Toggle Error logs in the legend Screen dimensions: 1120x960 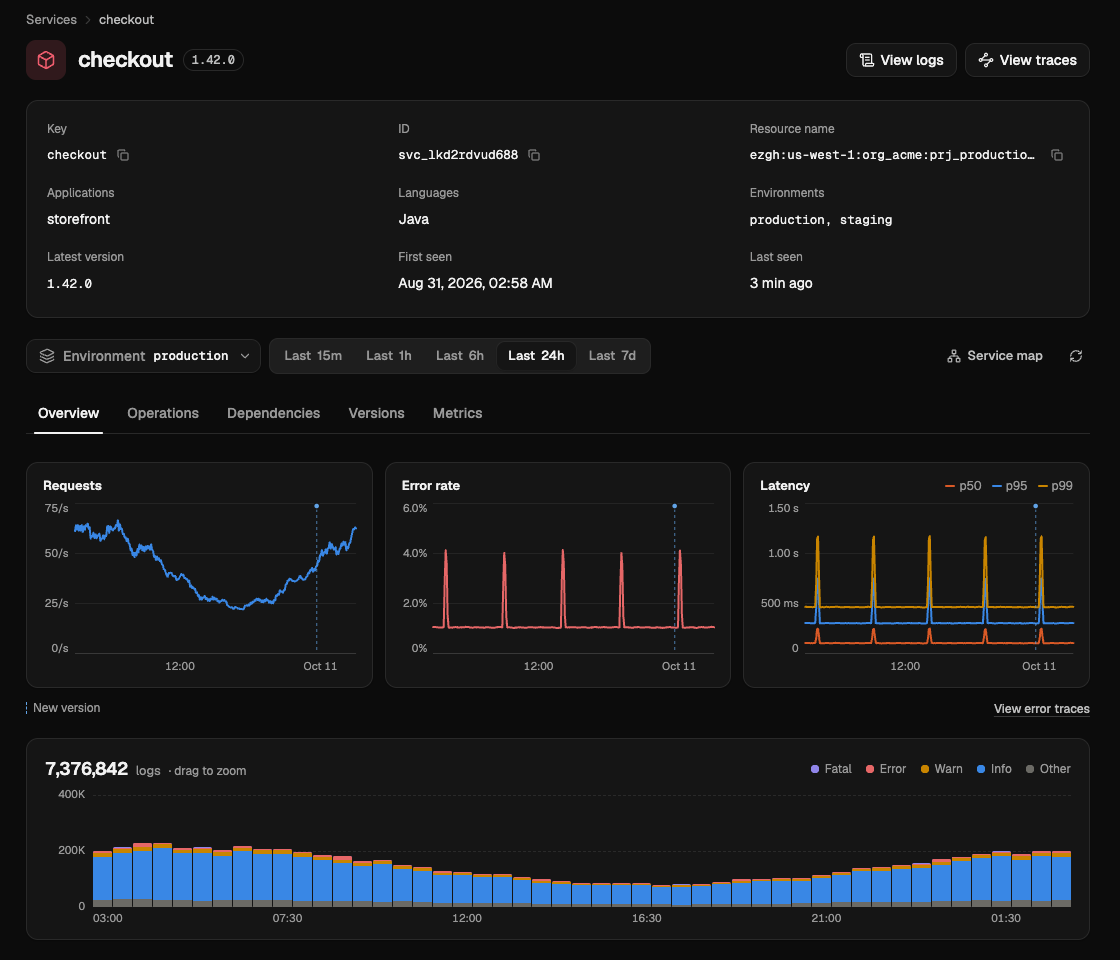coord(886,769)
